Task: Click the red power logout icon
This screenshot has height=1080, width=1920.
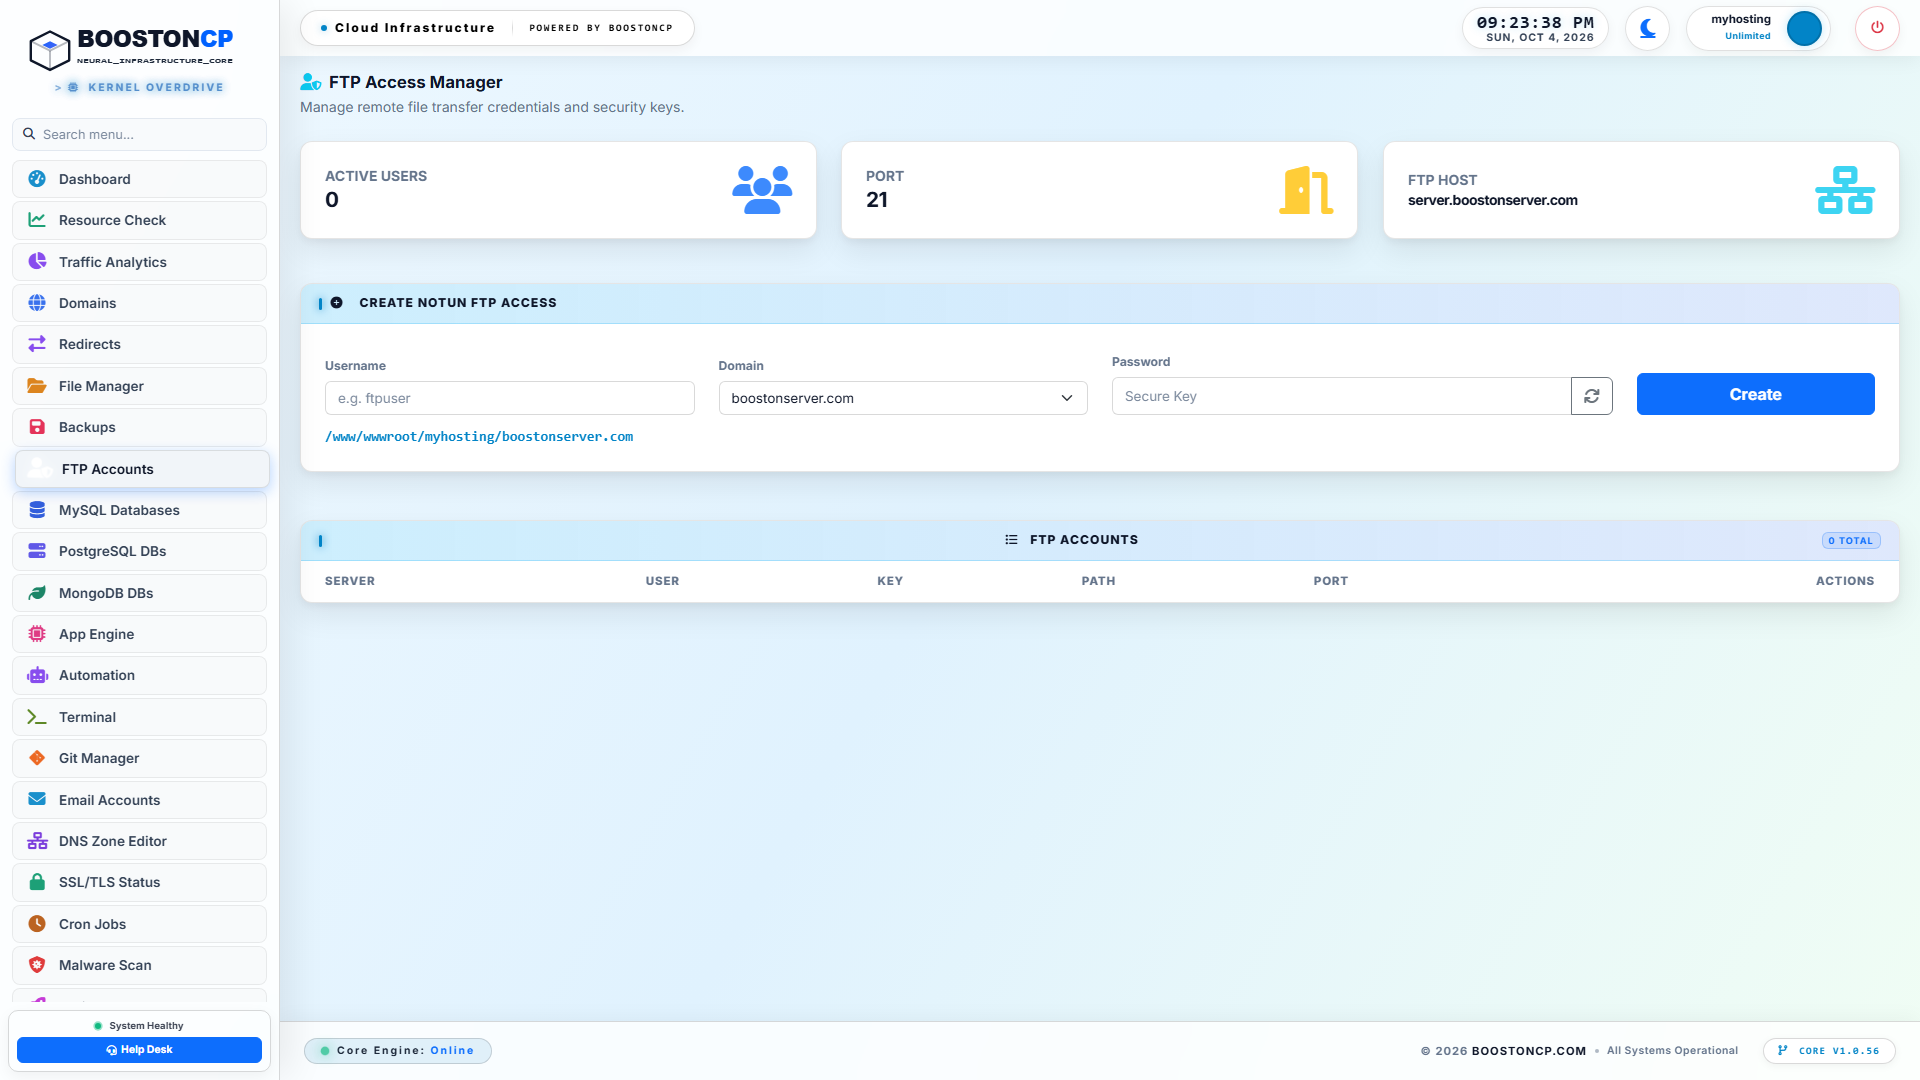Action: (1877, 28)
